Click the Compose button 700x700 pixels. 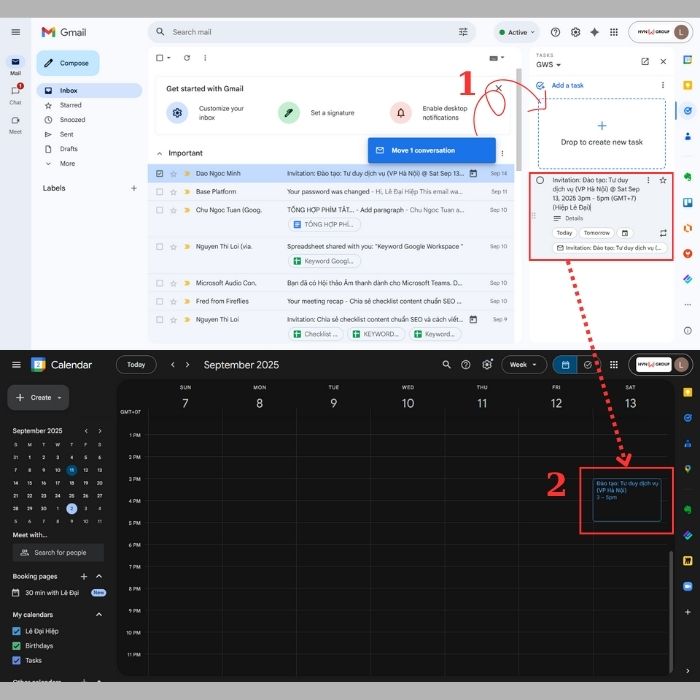pos(67,63)
